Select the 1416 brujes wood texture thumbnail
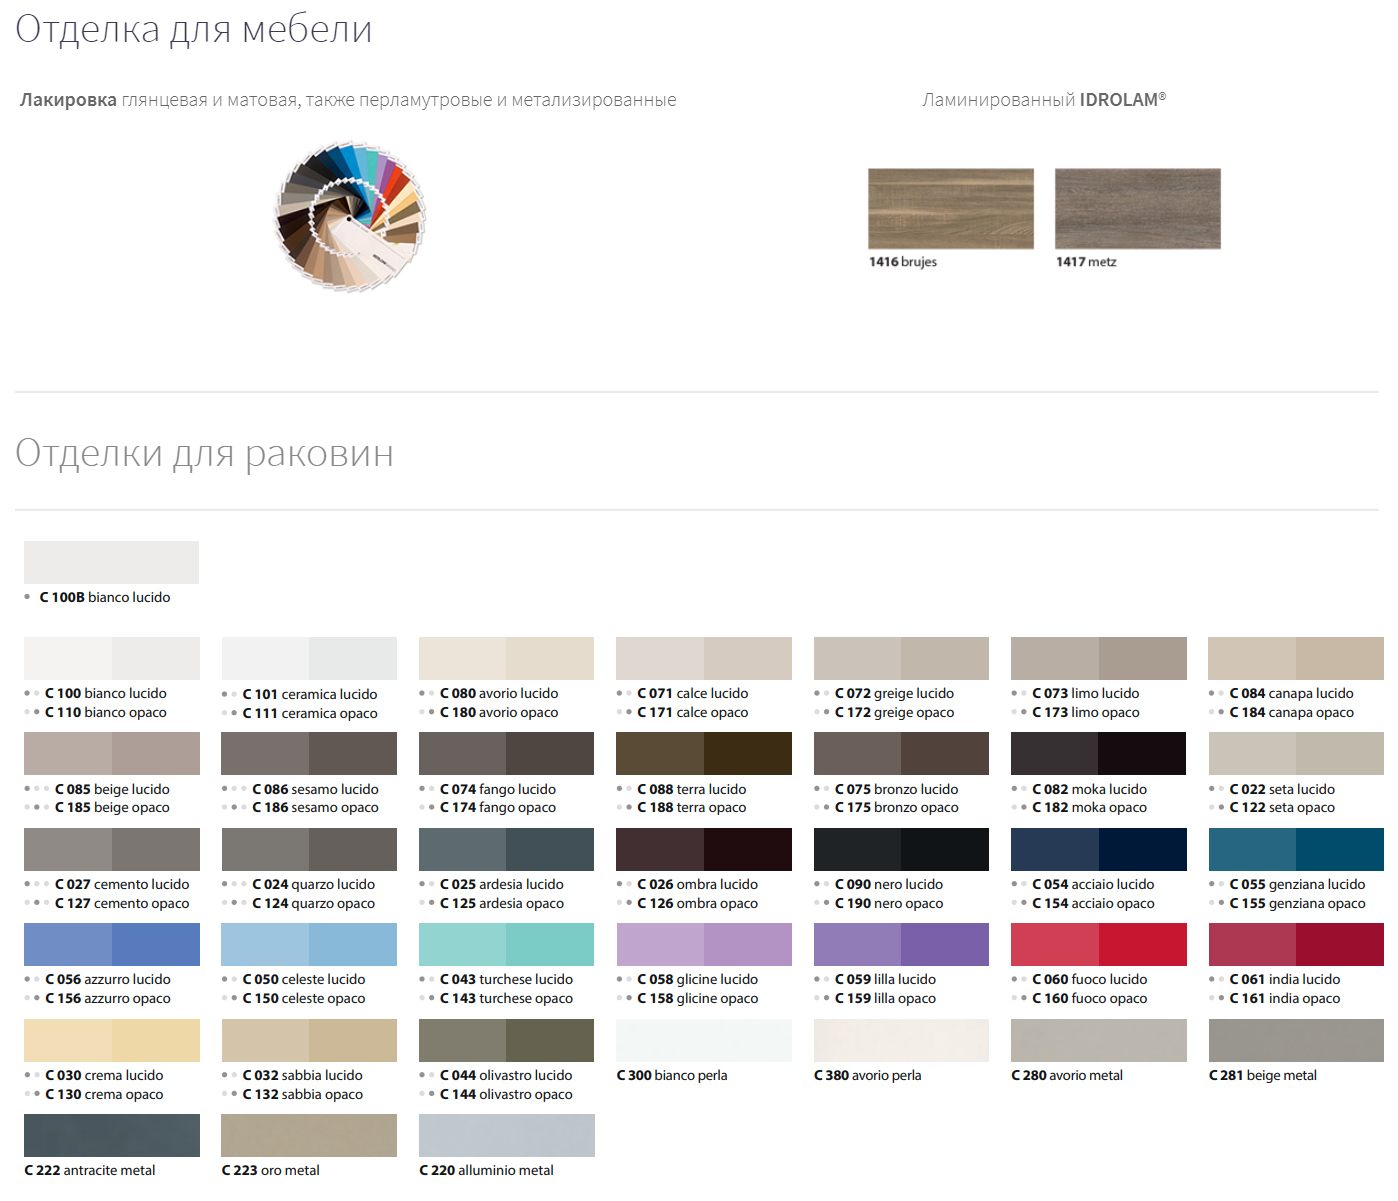 coord(950,208)
